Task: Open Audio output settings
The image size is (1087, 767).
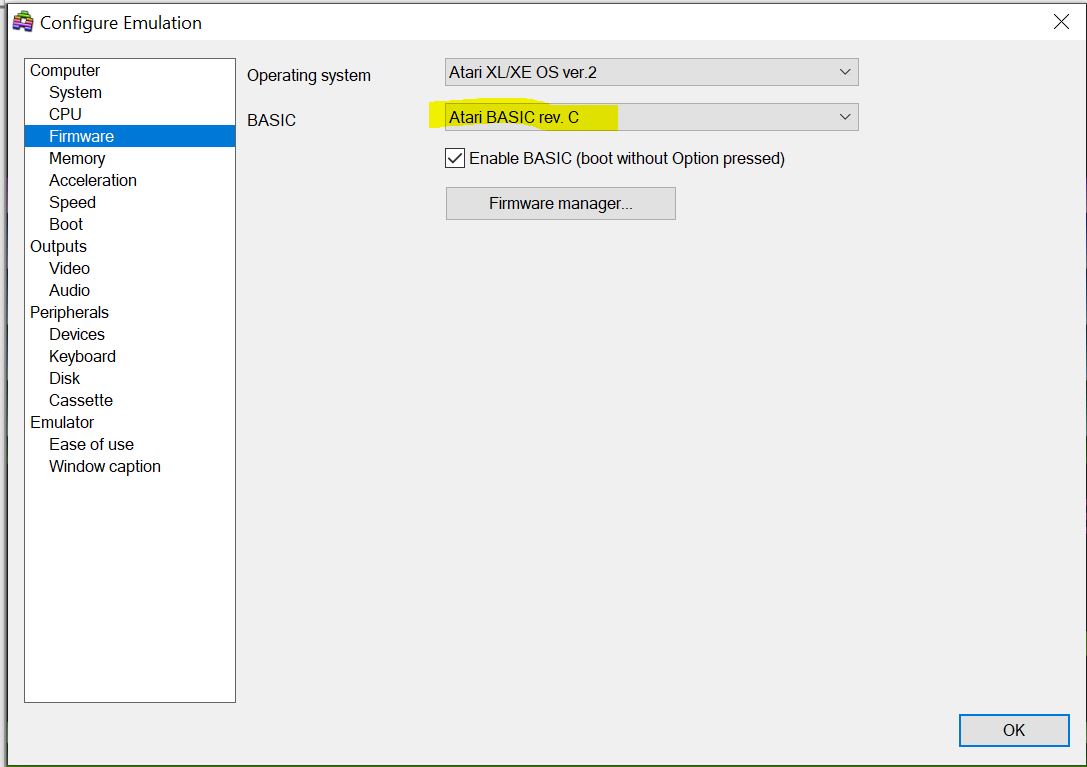Action: (x=69, y=290)
